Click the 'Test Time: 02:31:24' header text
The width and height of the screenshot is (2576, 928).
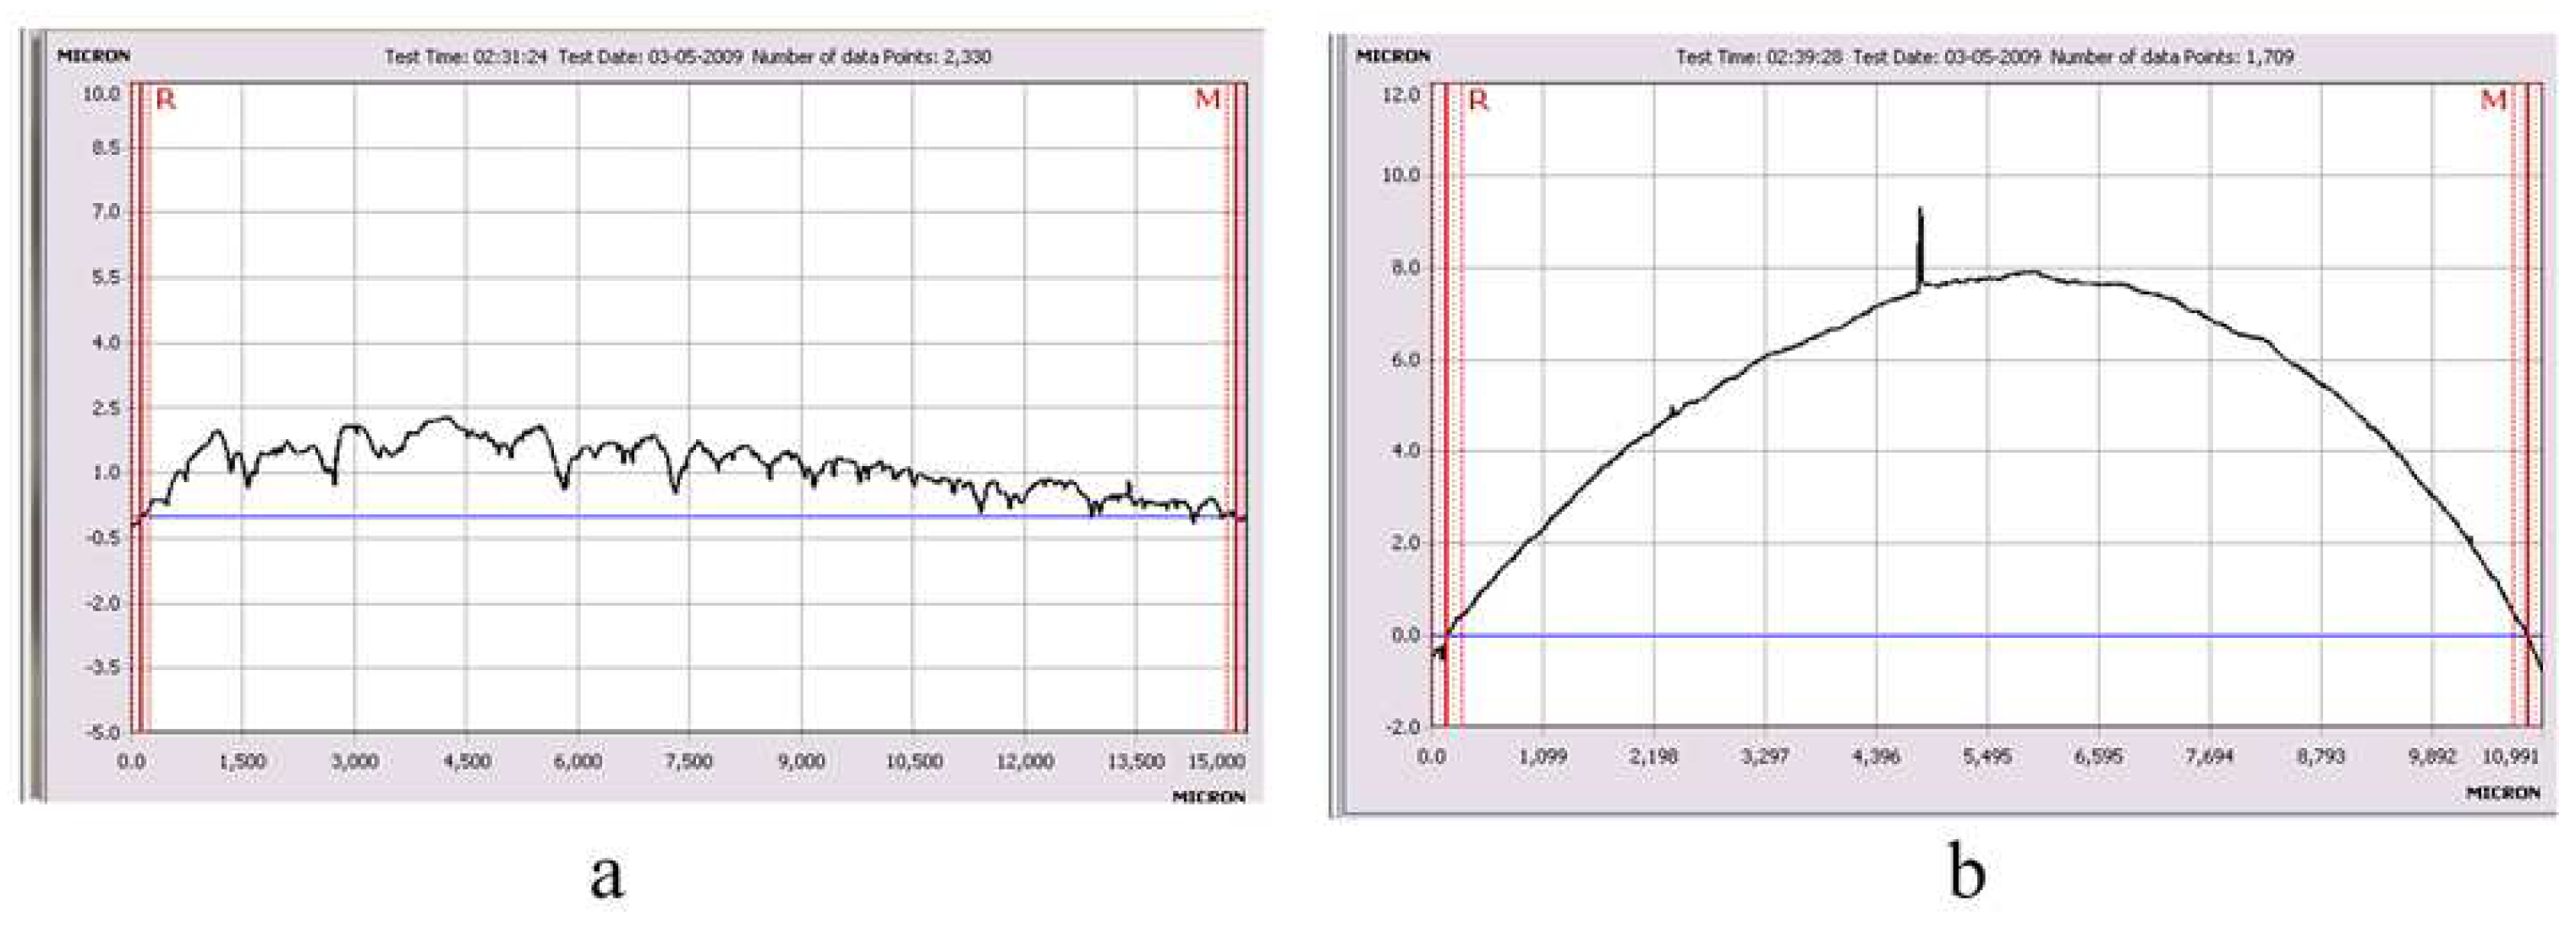coord(466,57)
